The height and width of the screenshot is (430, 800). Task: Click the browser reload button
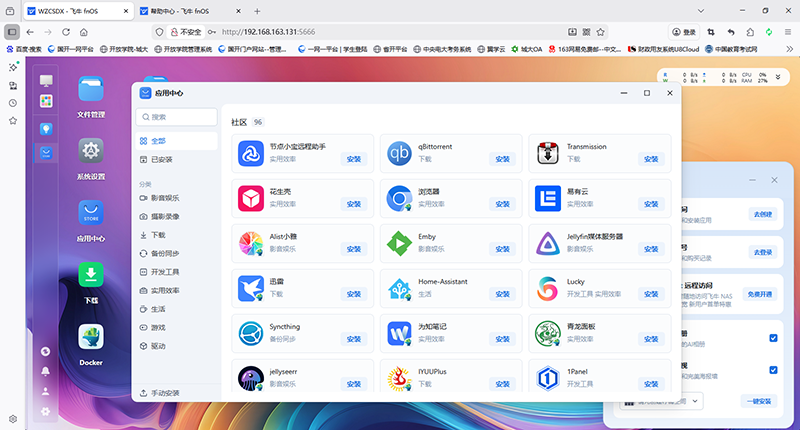(x=66, y=32)
